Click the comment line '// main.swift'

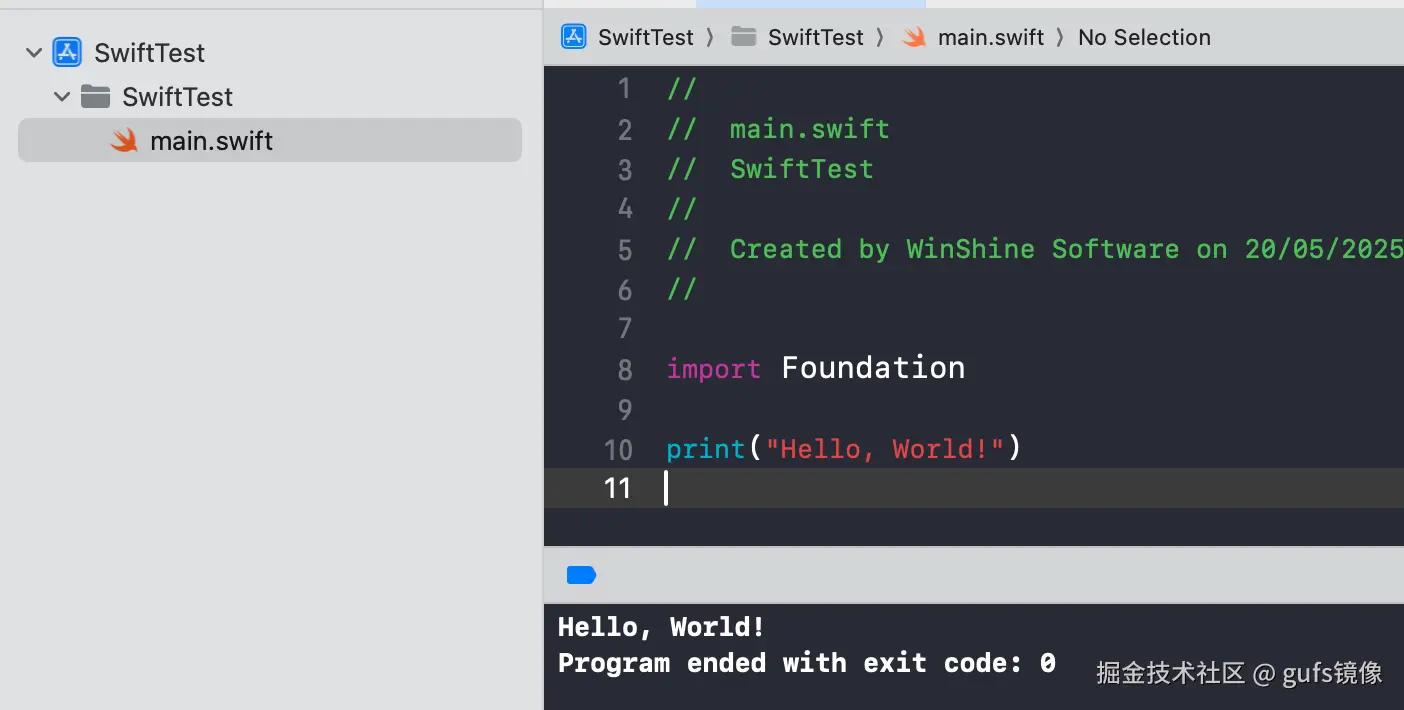(x=778, y=130)
